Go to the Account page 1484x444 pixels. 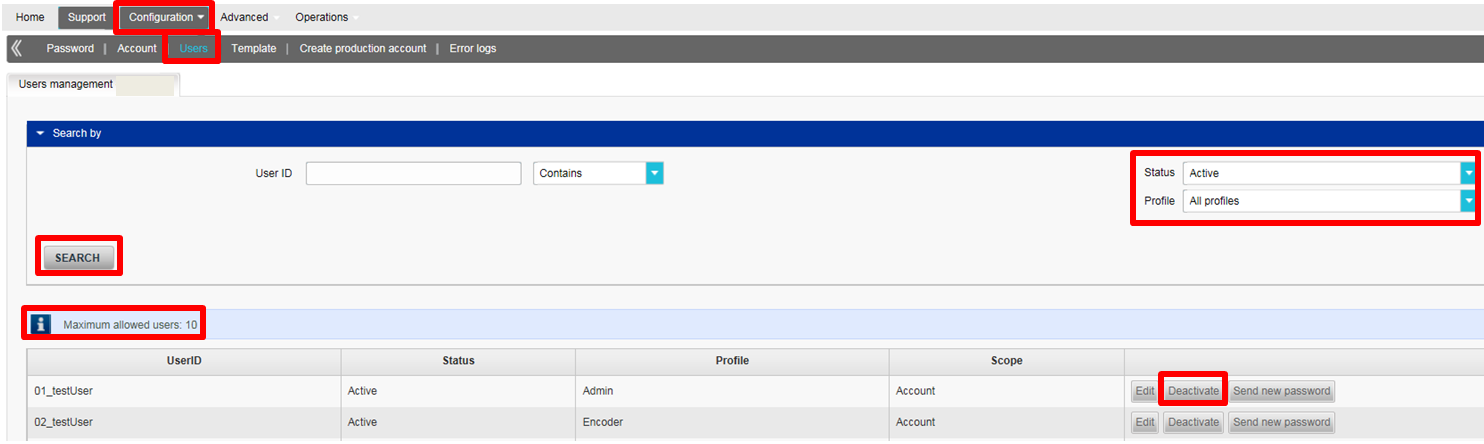click(x=137, y=48)
